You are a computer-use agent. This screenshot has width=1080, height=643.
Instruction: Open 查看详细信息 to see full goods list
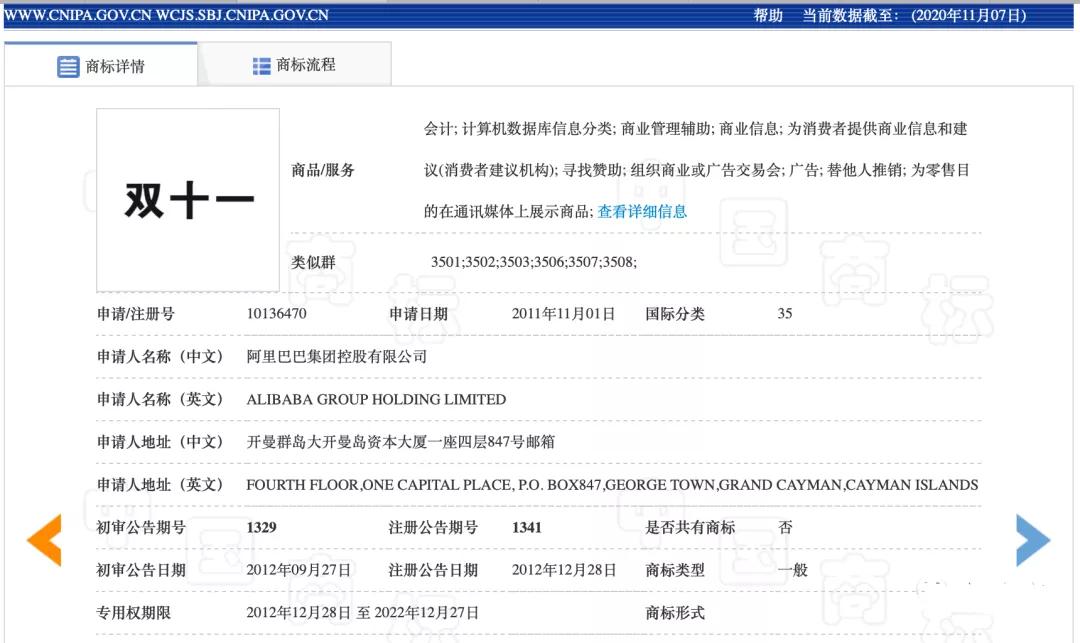[x=641, y=211]
